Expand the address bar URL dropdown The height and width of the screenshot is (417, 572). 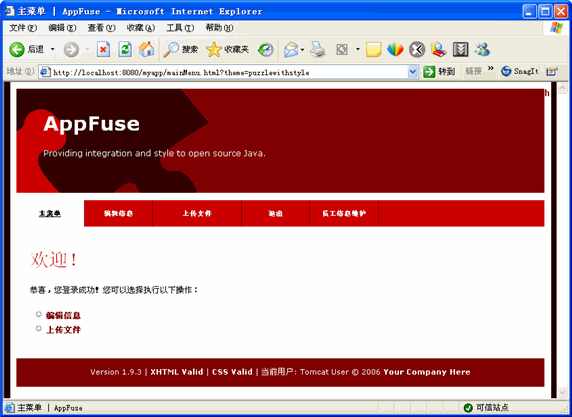pos(413,72)
